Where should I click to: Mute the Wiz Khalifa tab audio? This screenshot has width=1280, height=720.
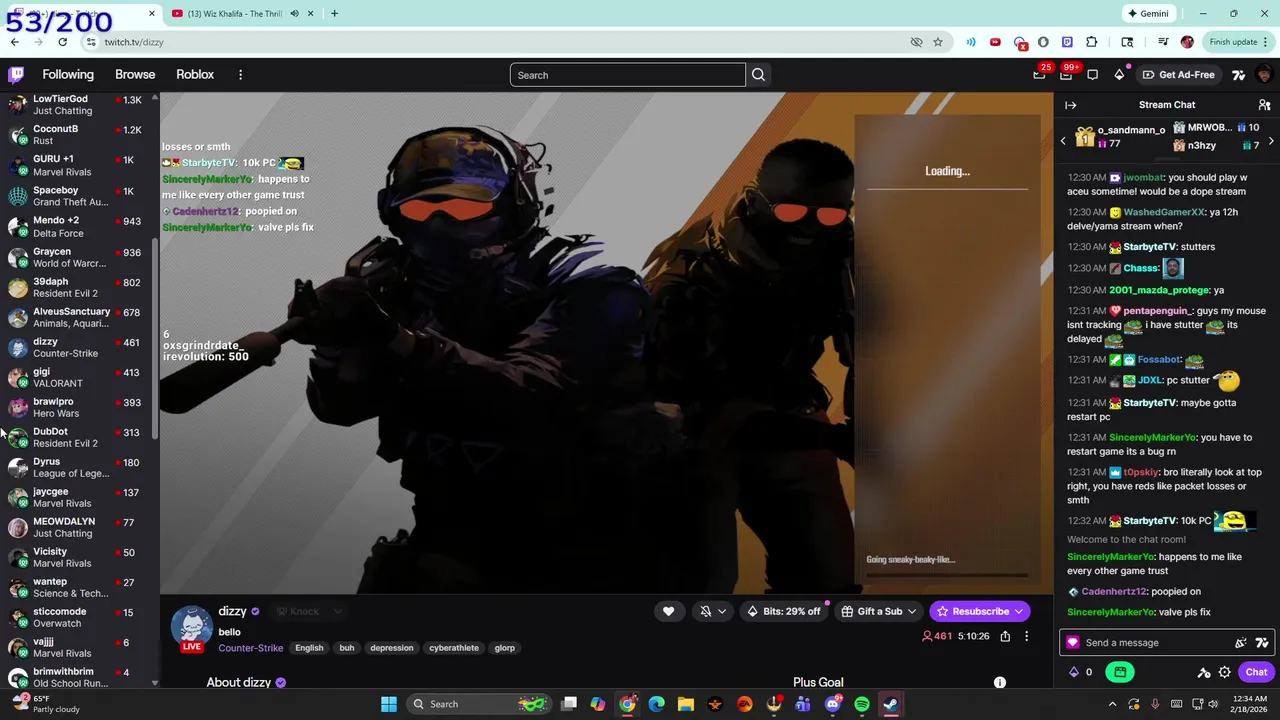click(x=294, y=14)
